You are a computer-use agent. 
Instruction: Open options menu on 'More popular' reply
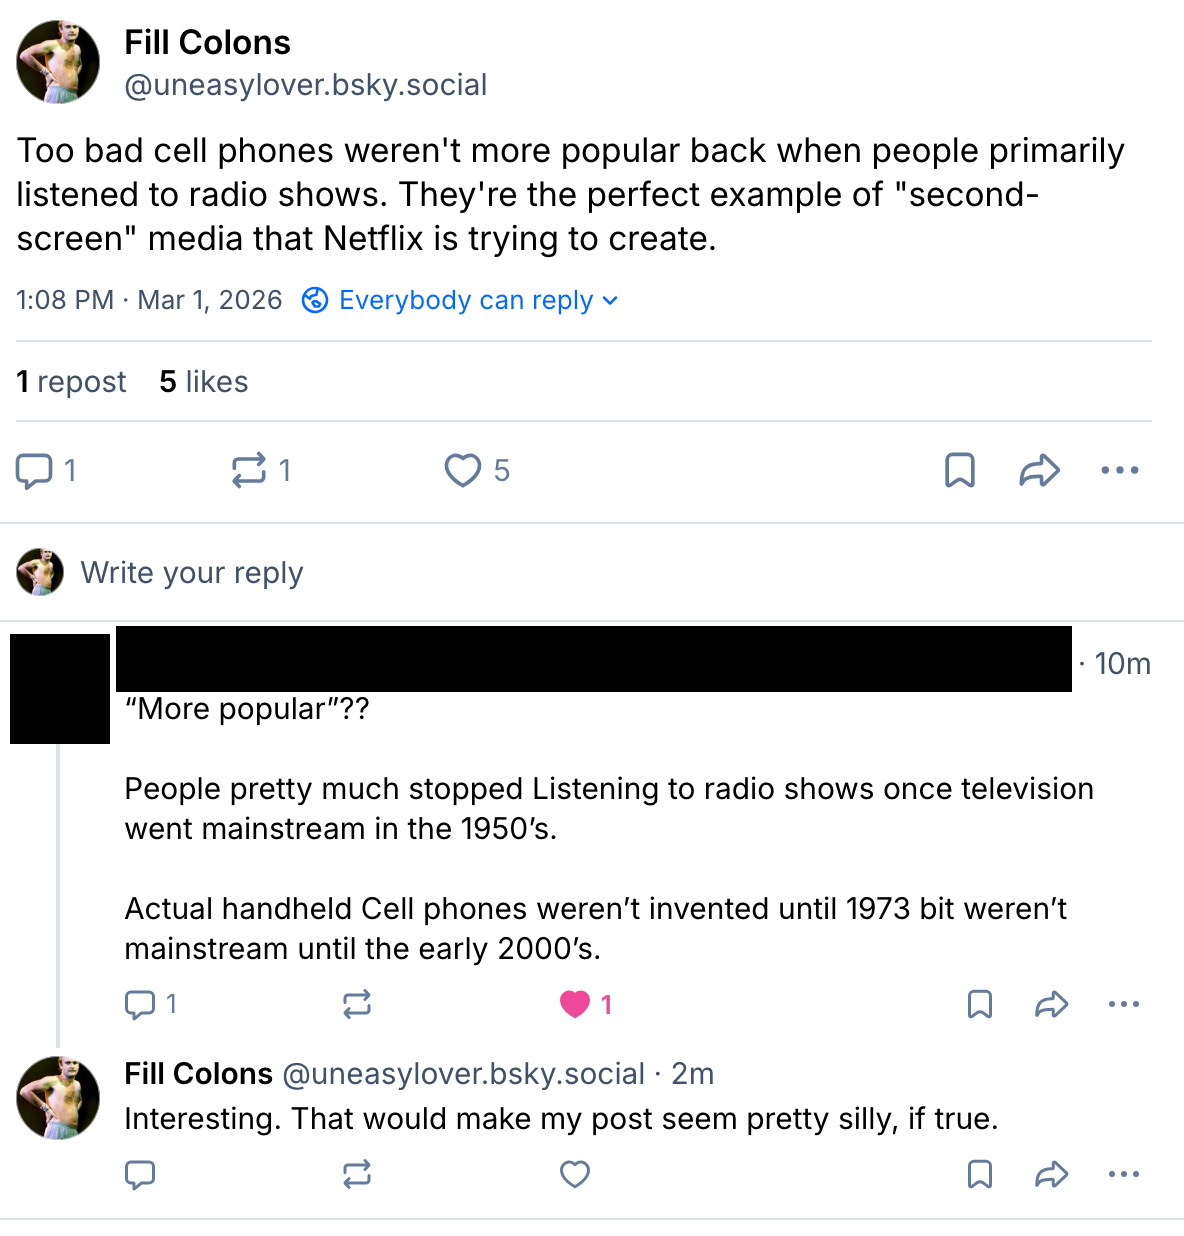[1123, 1004]
